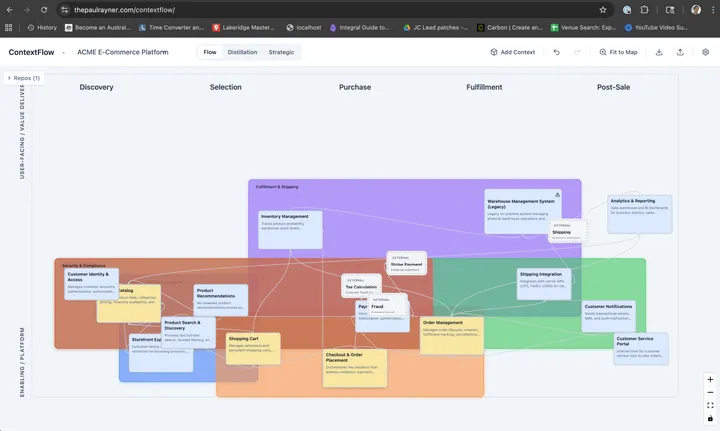
Task: Expand the Repos (1) panel
Action: tap(23, 77)
